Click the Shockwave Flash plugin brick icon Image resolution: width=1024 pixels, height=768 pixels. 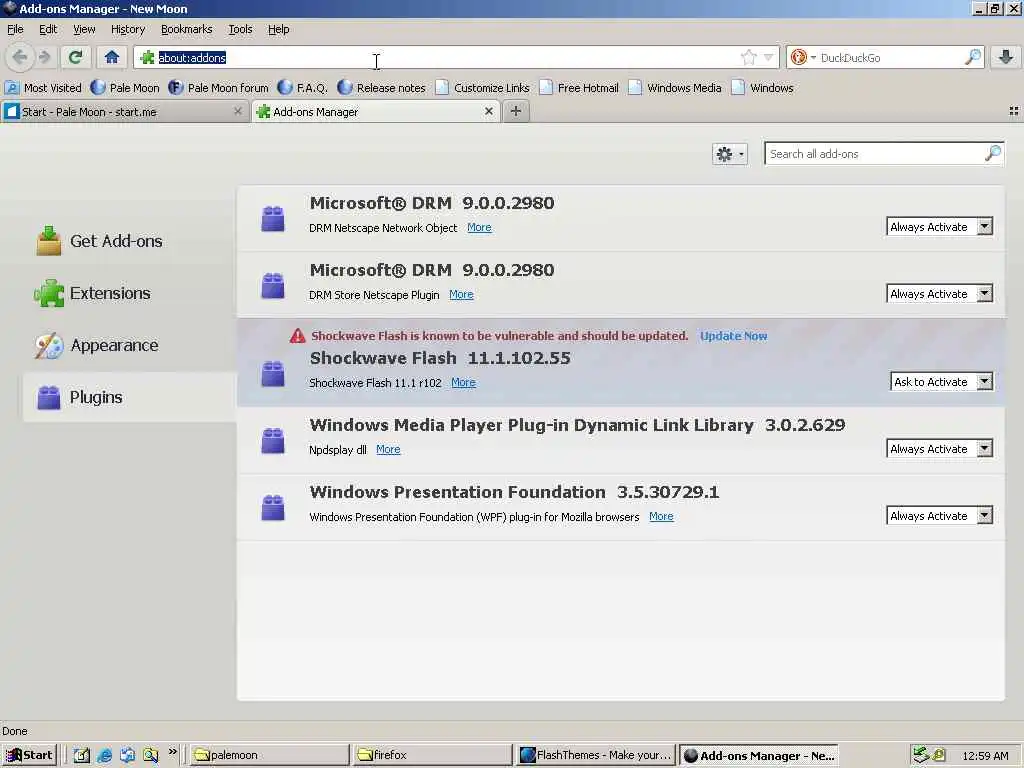[273, 374]
